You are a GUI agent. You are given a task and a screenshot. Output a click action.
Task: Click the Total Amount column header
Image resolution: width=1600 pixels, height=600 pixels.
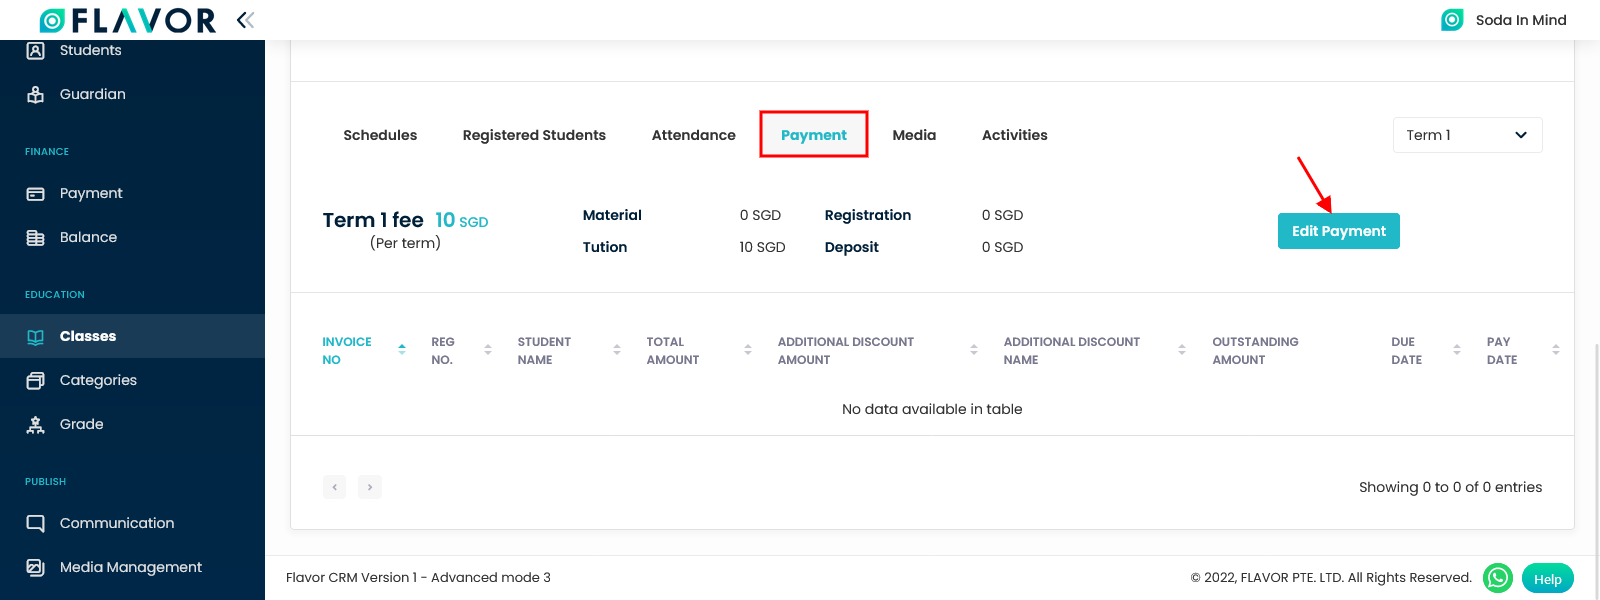[673, 350]
